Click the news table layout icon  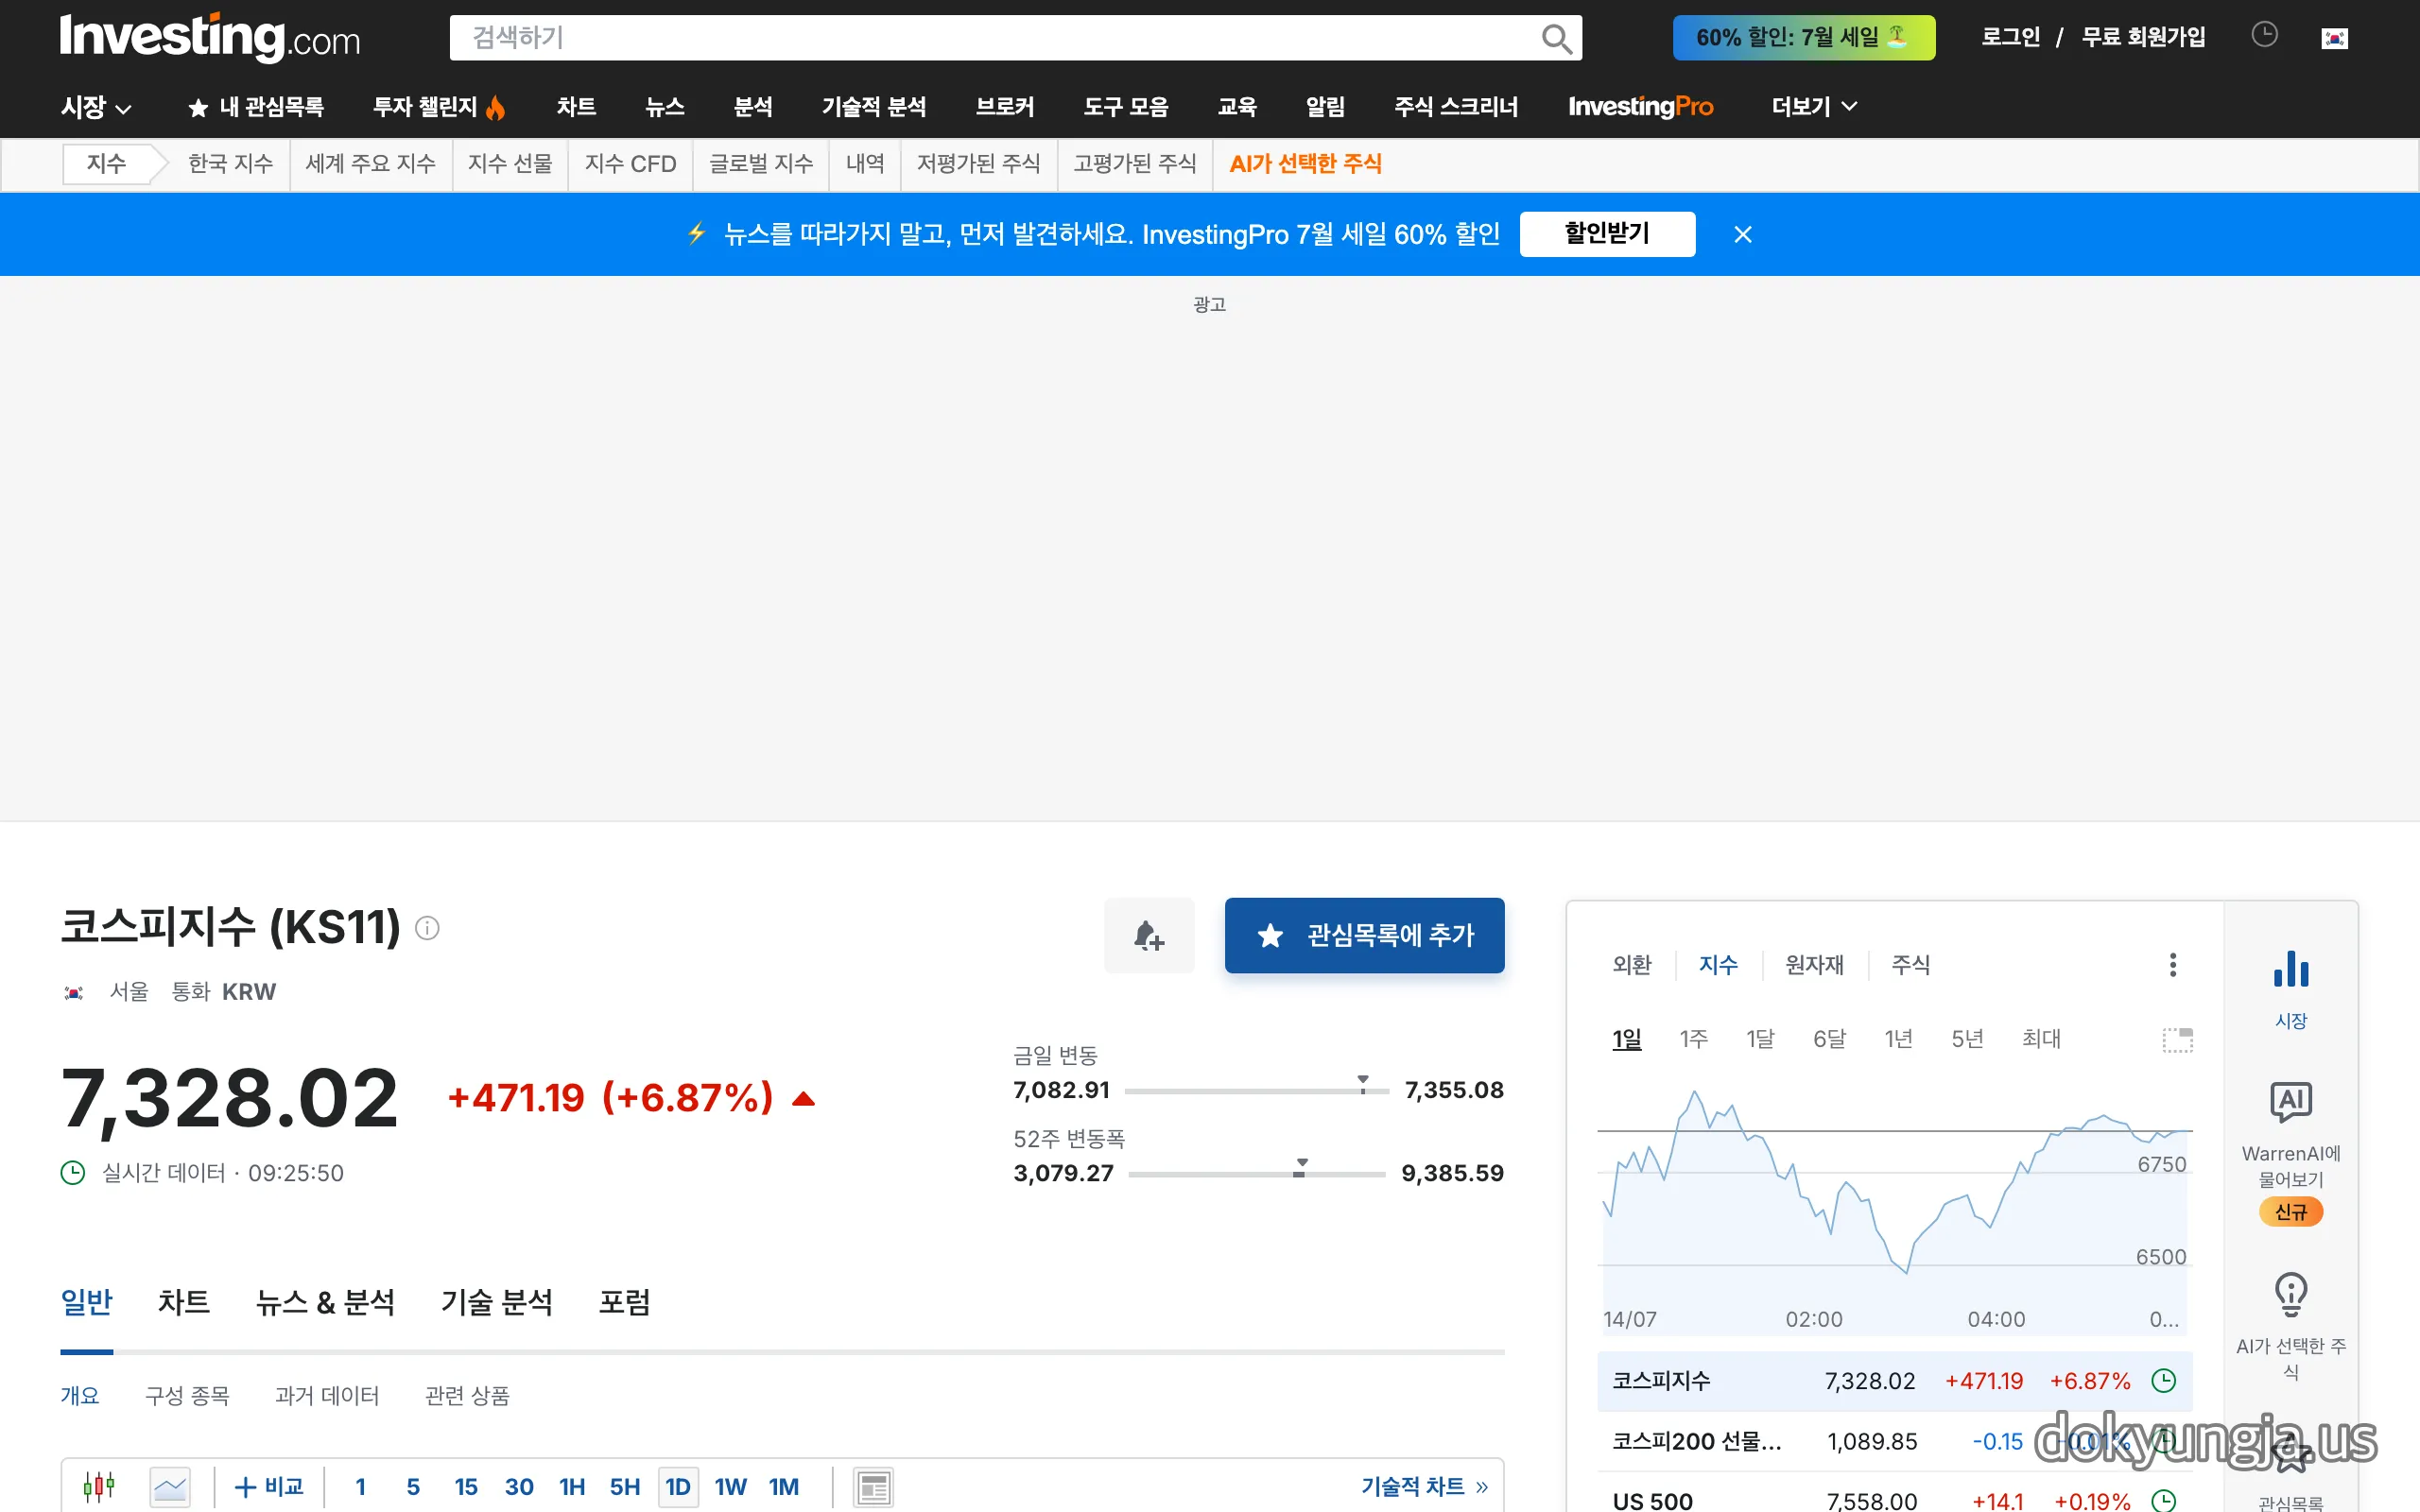pos(873,1487)
